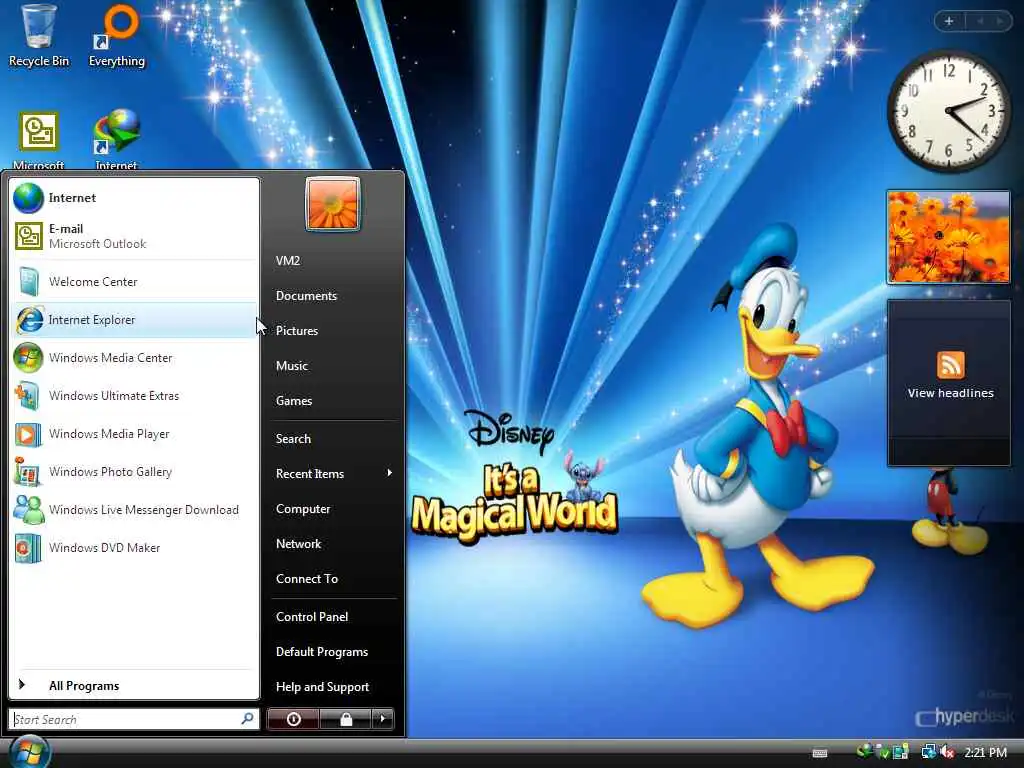Viewport: 1024px width, 768px height.
Task: Click the network tray icon
Action: pos(928,752)
